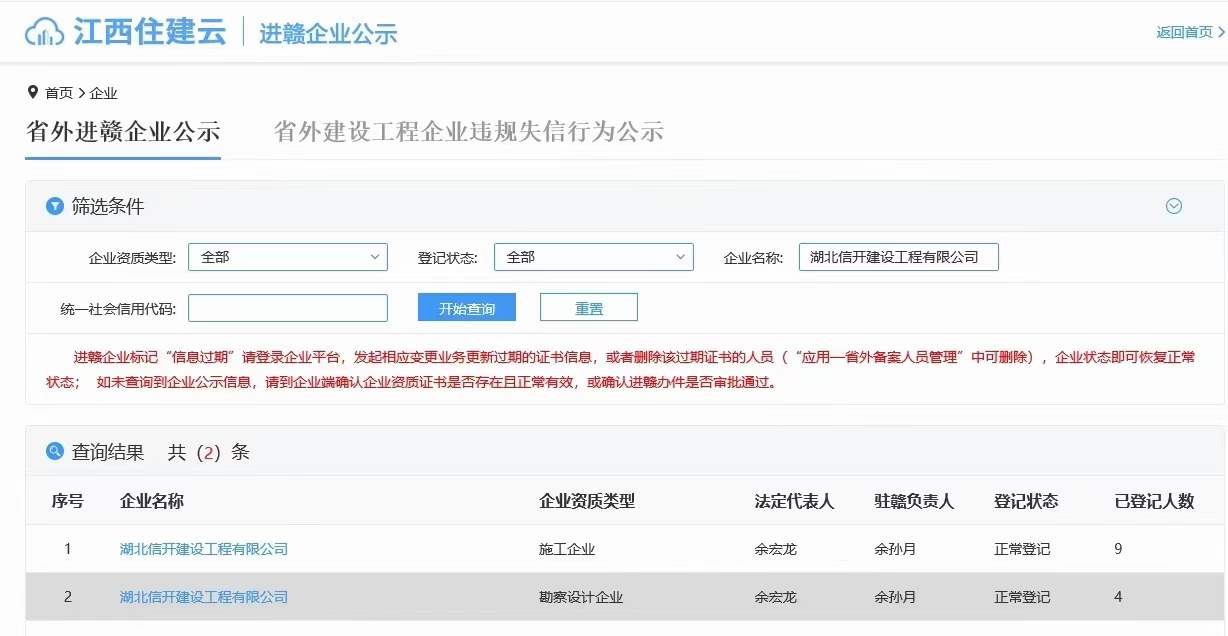Click 正常登记 in the 施工企业 row
The width and height of the screenshot is (1228, 636).
pos(1022,549)
